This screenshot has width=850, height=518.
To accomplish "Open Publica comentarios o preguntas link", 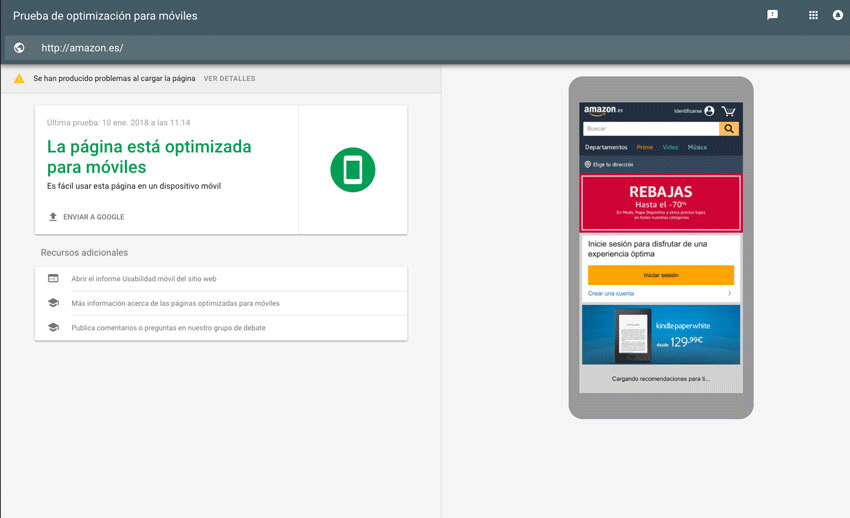I will pyautogui.click(x=168, y=327).
